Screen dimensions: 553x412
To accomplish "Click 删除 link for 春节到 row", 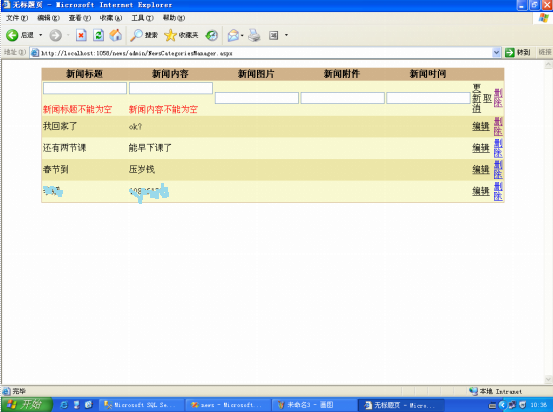I will pos(498,170).
